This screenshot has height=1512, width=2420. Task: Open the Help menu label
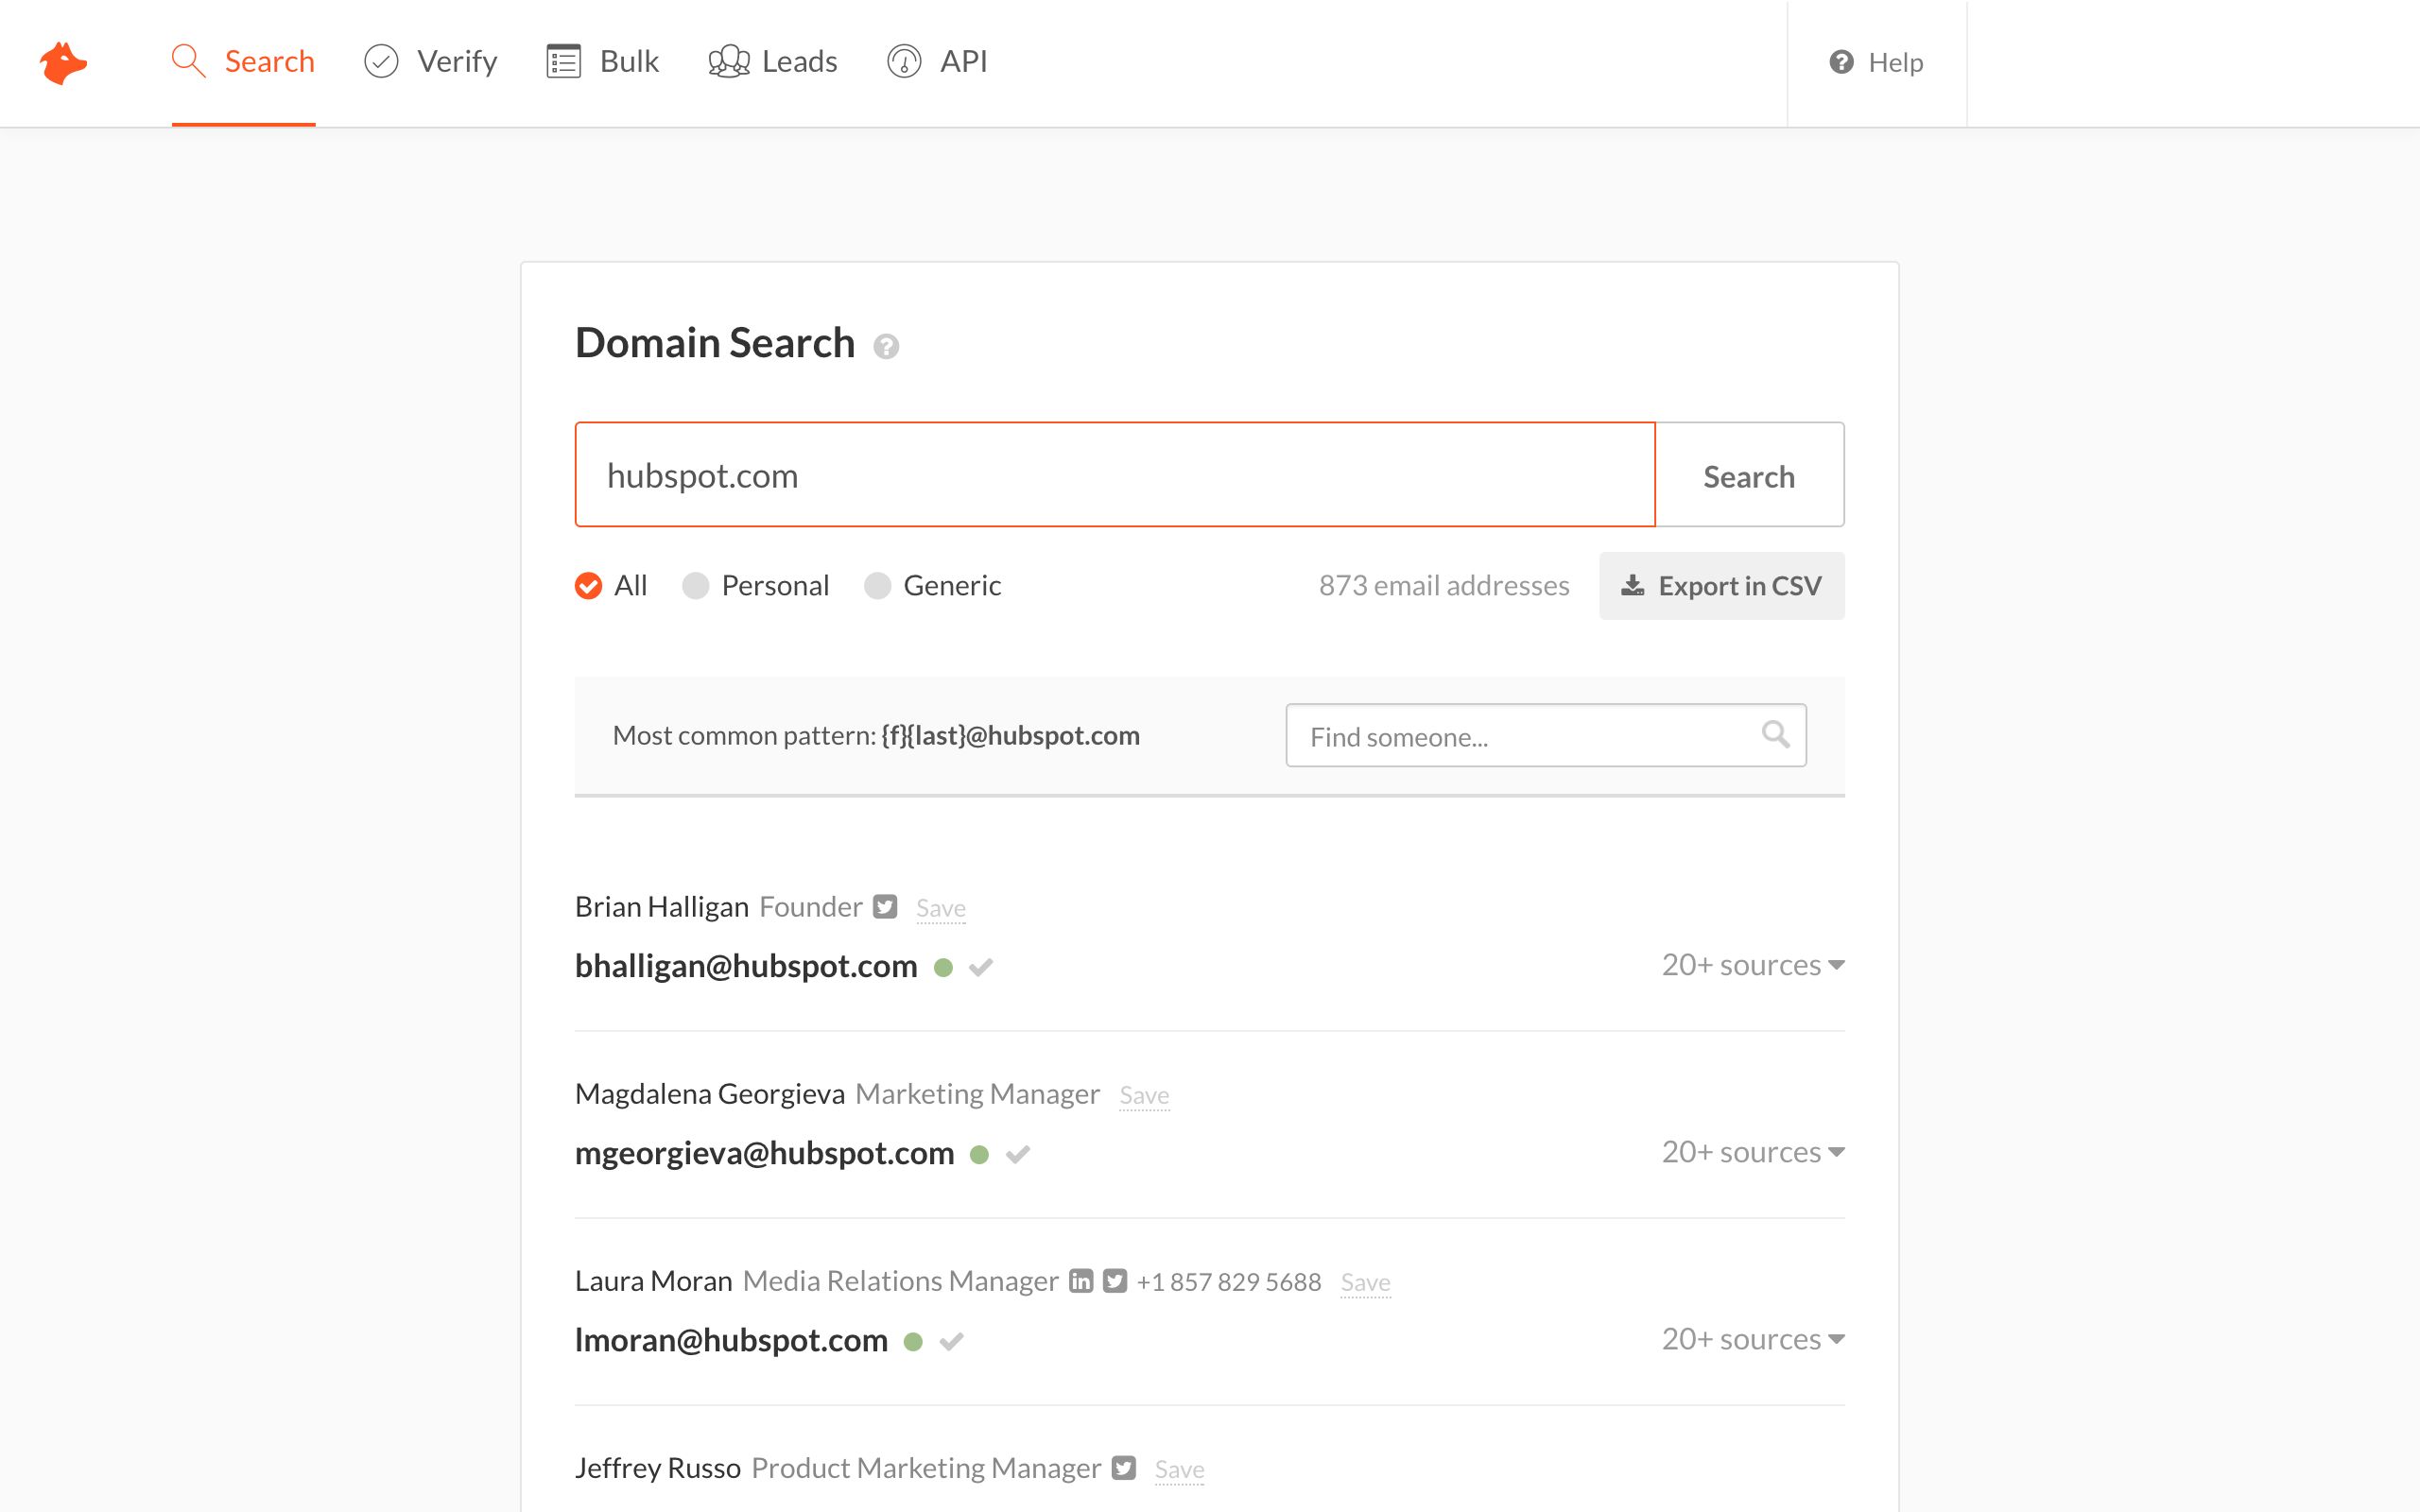(1895, 62)
